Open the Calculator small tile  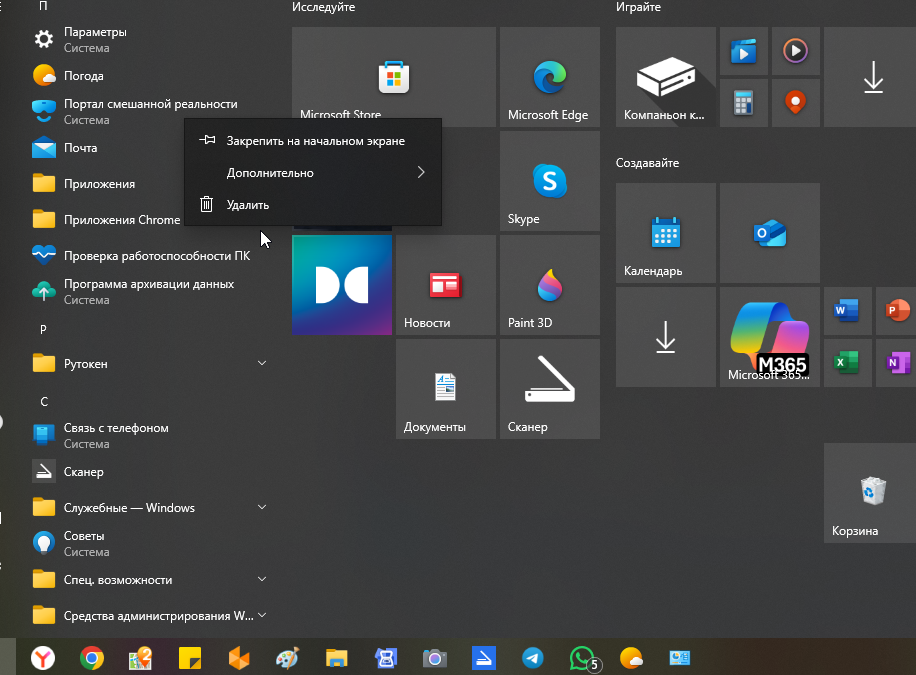pos(744,103)
